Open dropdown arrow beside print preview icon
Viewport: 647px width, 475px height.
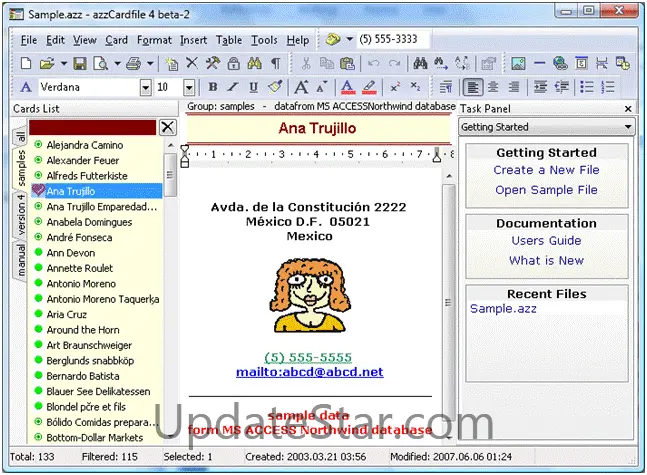(x=117, y=63)
